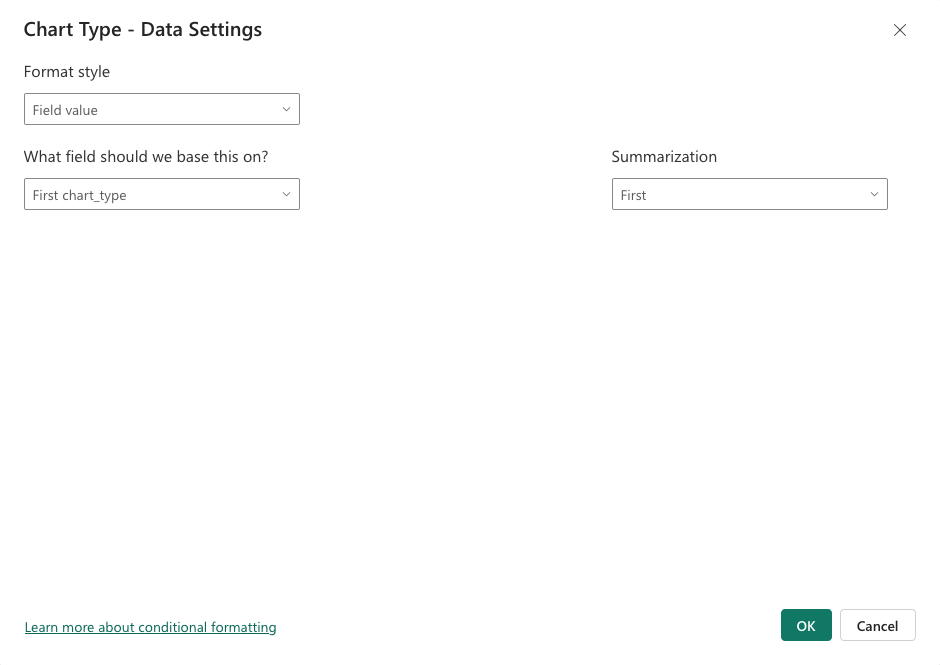Confirm changes with the green OK button

[x=806, y=625]
